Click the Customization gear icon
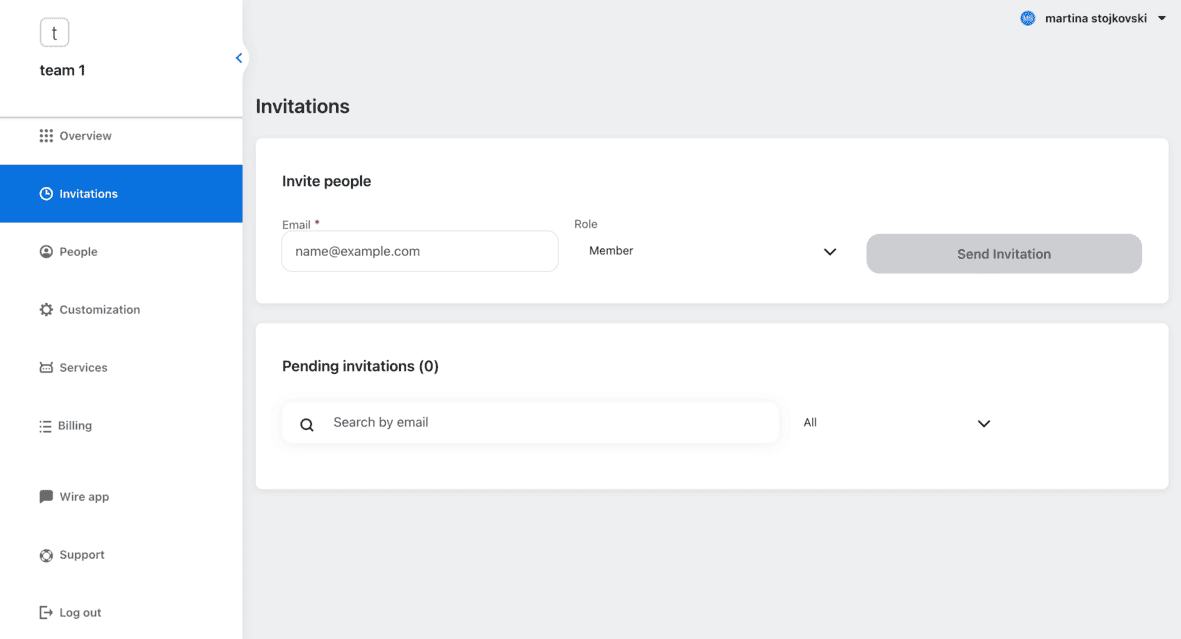This screenshot has width=1181, height=639. coord(46,310)
